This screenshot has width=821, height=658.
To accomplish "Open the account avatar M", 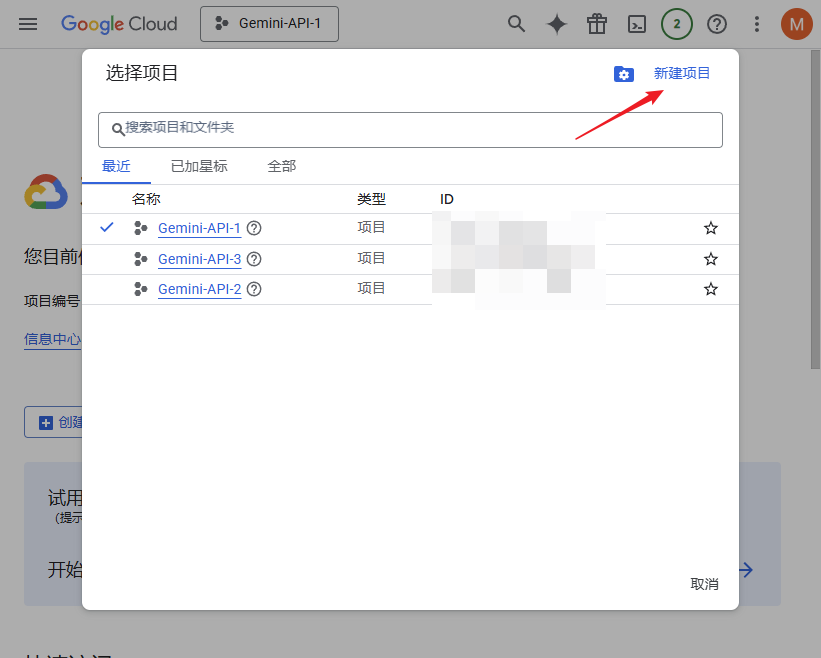I will pyautogui.click(x=796, y=24).
